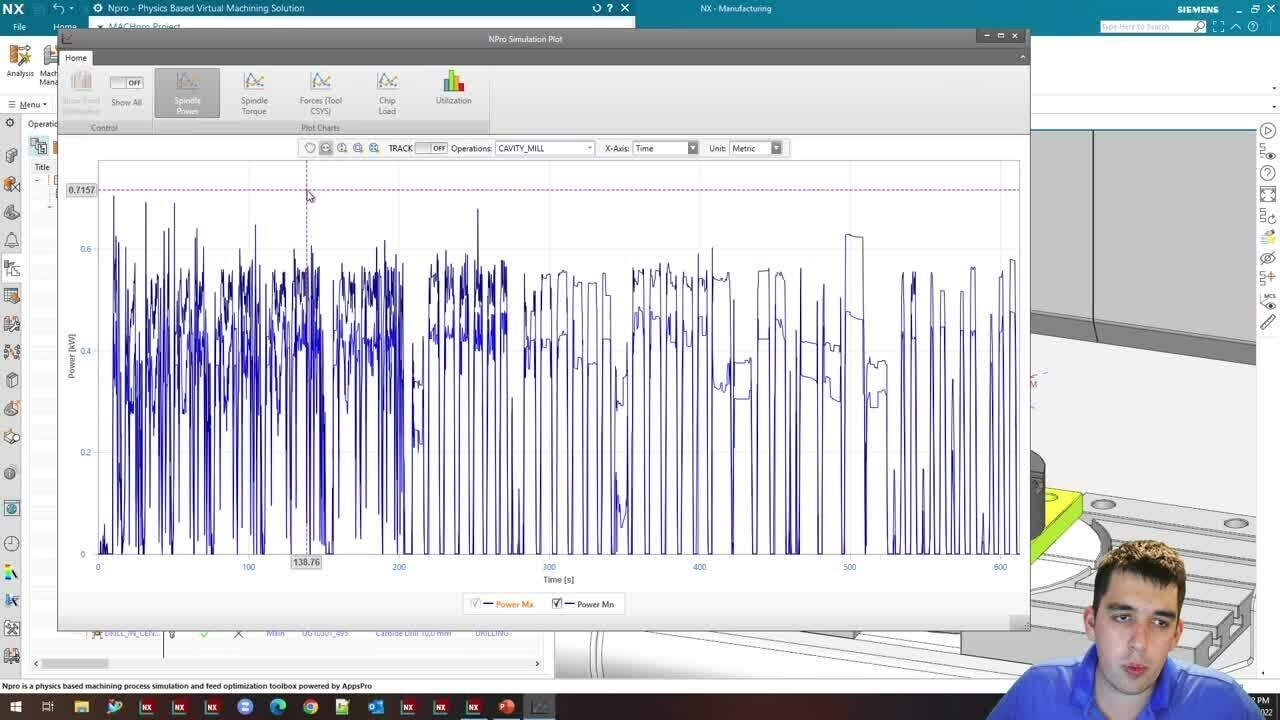Collapse the NPro plot ribbon
Viewport: 1280px width, 720px height.
click(x=1022, y=57)
